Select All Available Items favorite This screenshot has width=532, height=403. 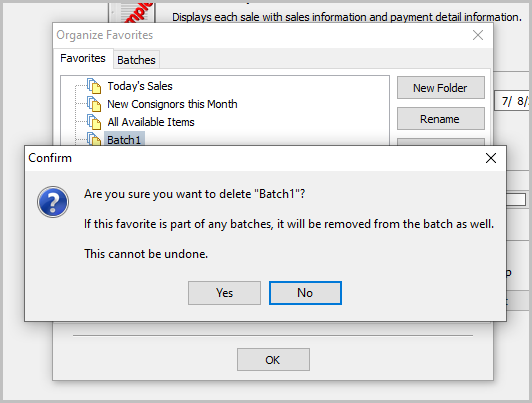pos(151,122)
